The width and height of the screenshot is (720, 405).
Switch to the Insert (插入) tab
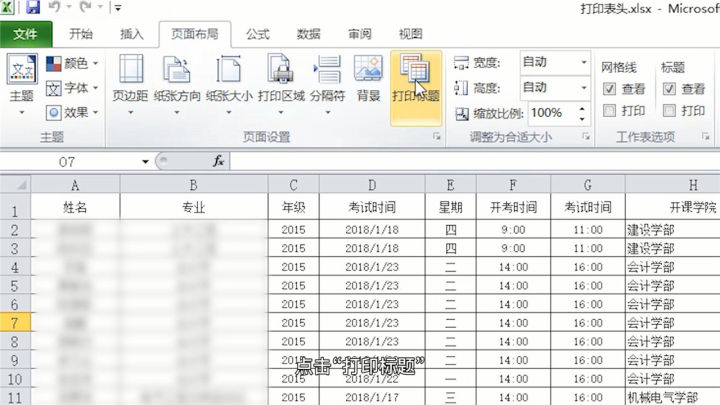coord(132,34)
